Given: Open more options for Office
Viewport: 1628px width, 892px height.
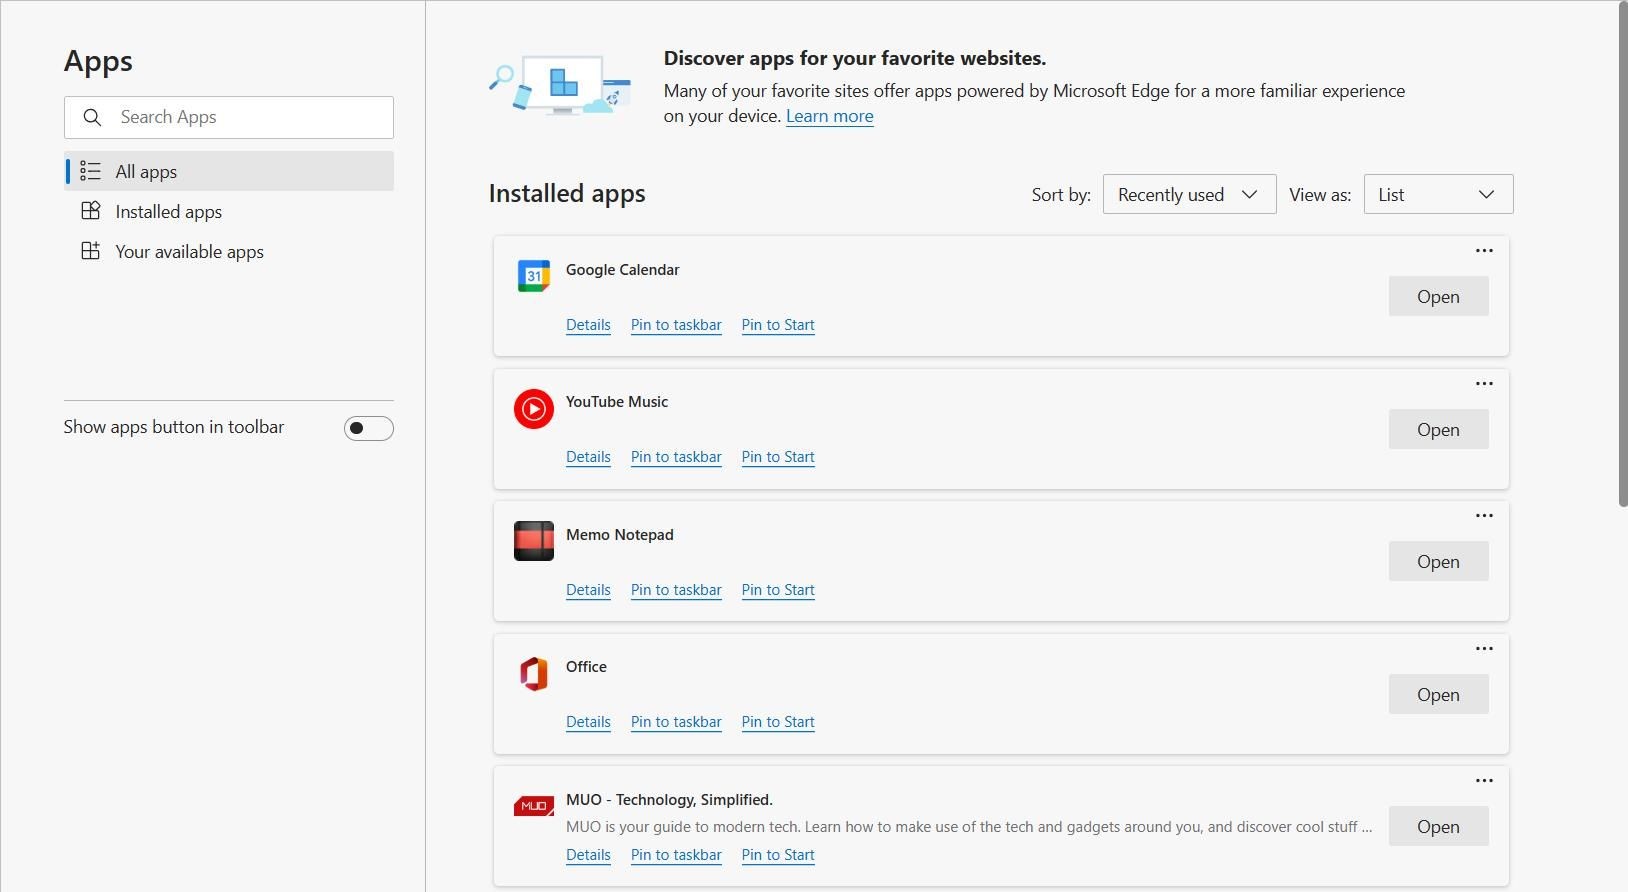Looking at the screenshot, I should point(1484,649).
